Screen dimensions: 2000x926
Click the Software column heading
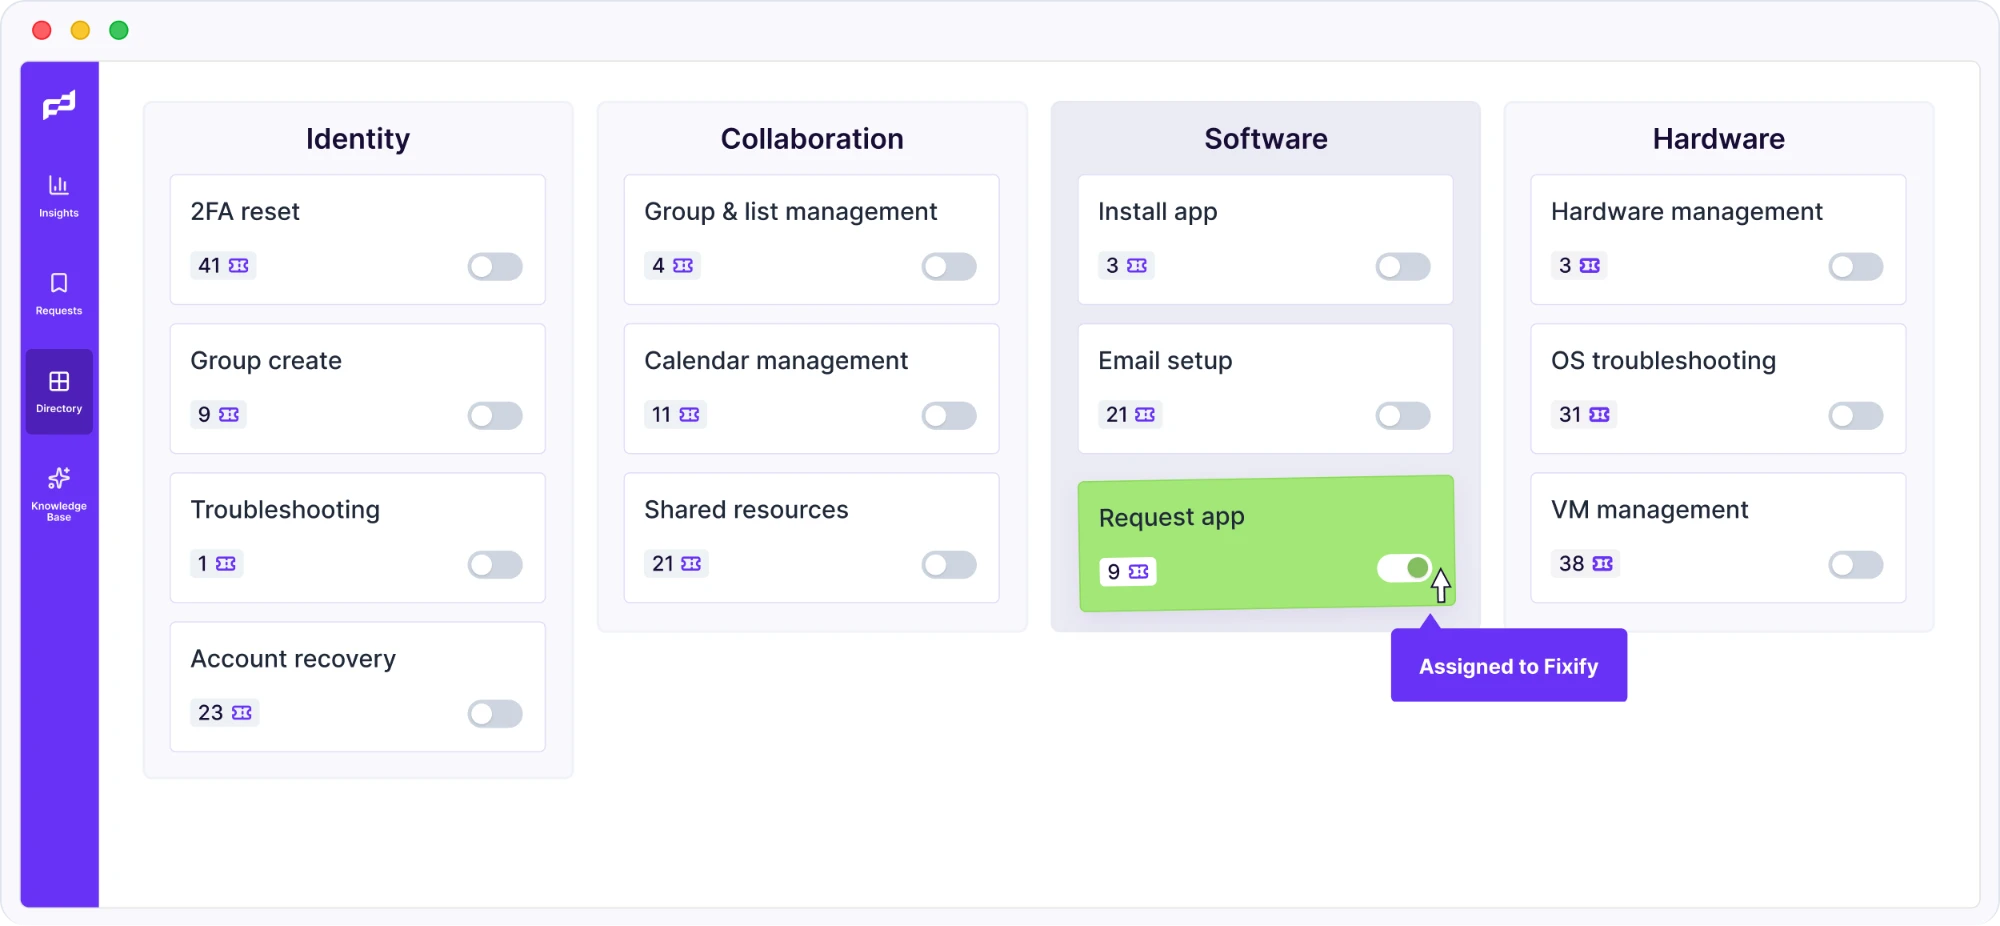[1266, 139]
